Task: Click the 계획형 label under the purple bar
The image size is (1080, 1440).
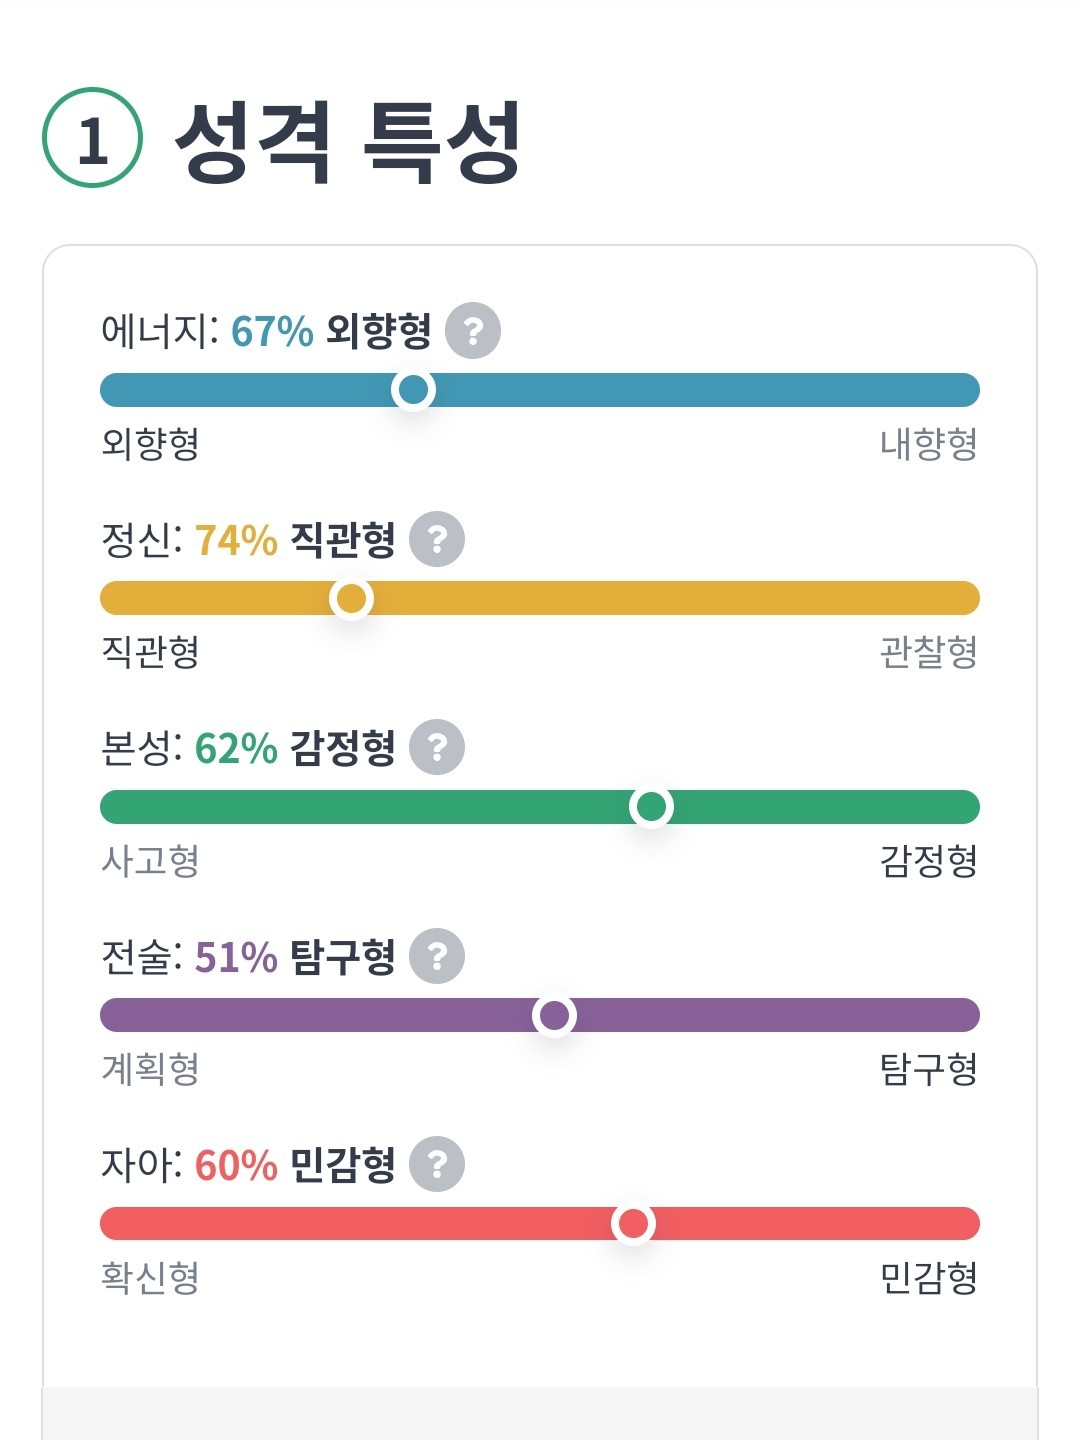Action: click(151, 1069)
